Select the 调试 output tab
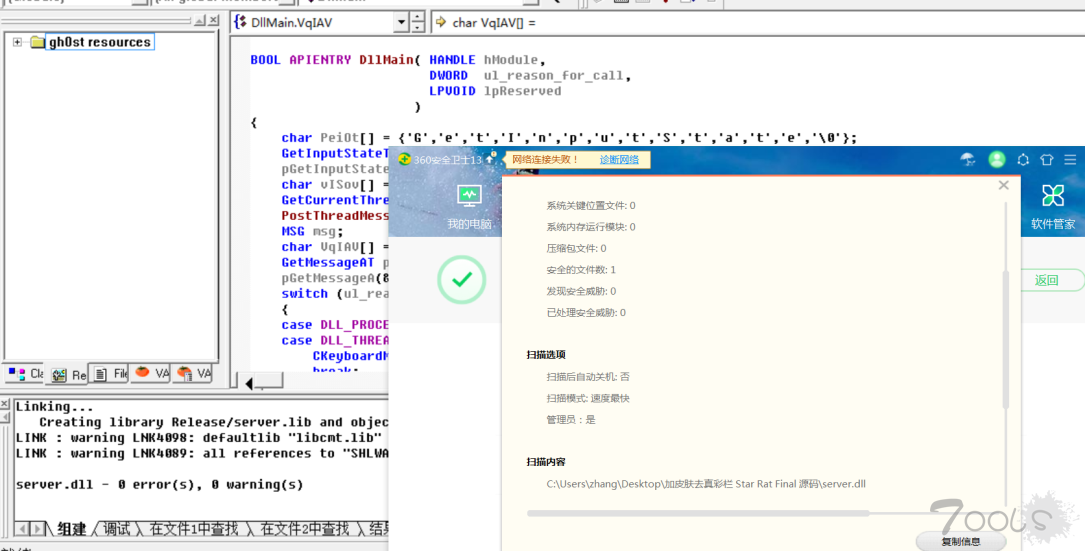The height and width of the screenshot is (551, 1085). pyautogui.click(x=116, y=530)
